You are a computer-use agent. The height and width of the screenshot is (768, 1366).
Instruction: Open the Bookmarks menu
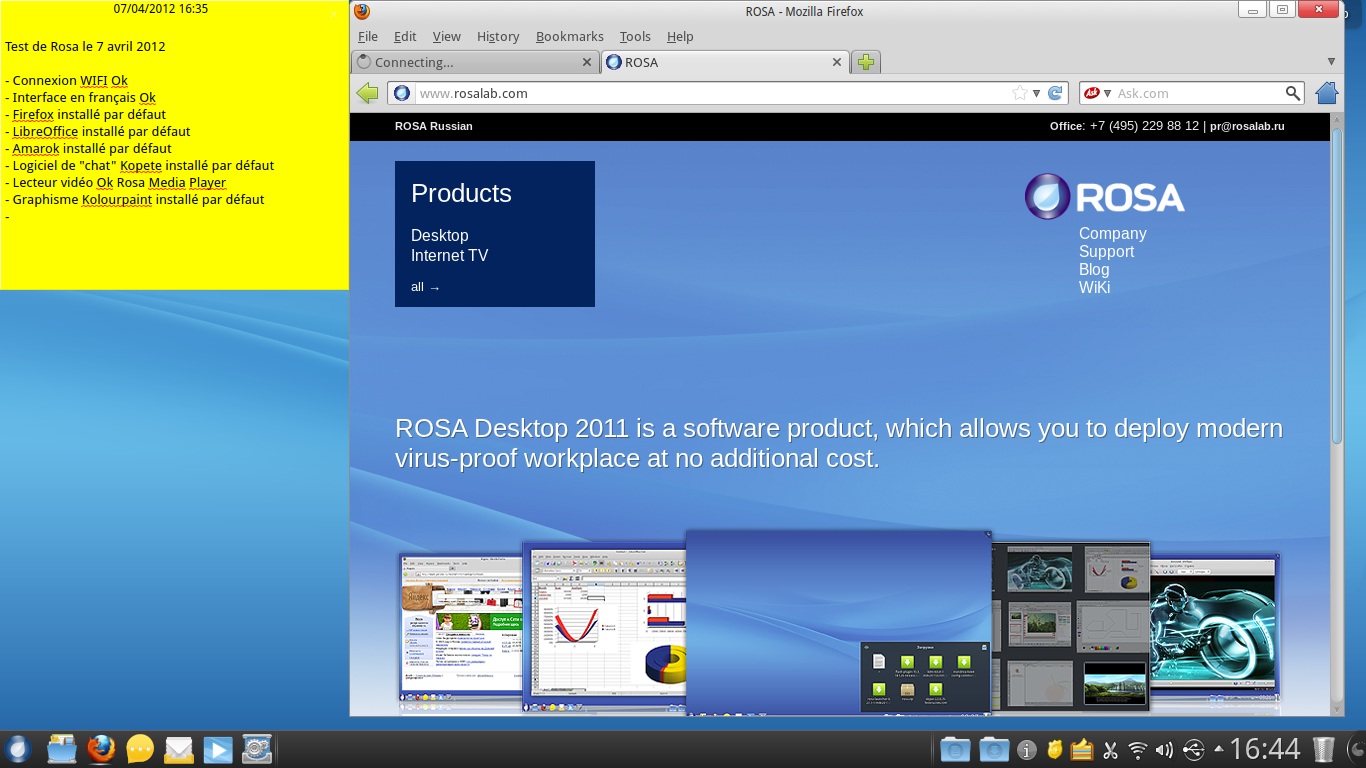point(570,37)
